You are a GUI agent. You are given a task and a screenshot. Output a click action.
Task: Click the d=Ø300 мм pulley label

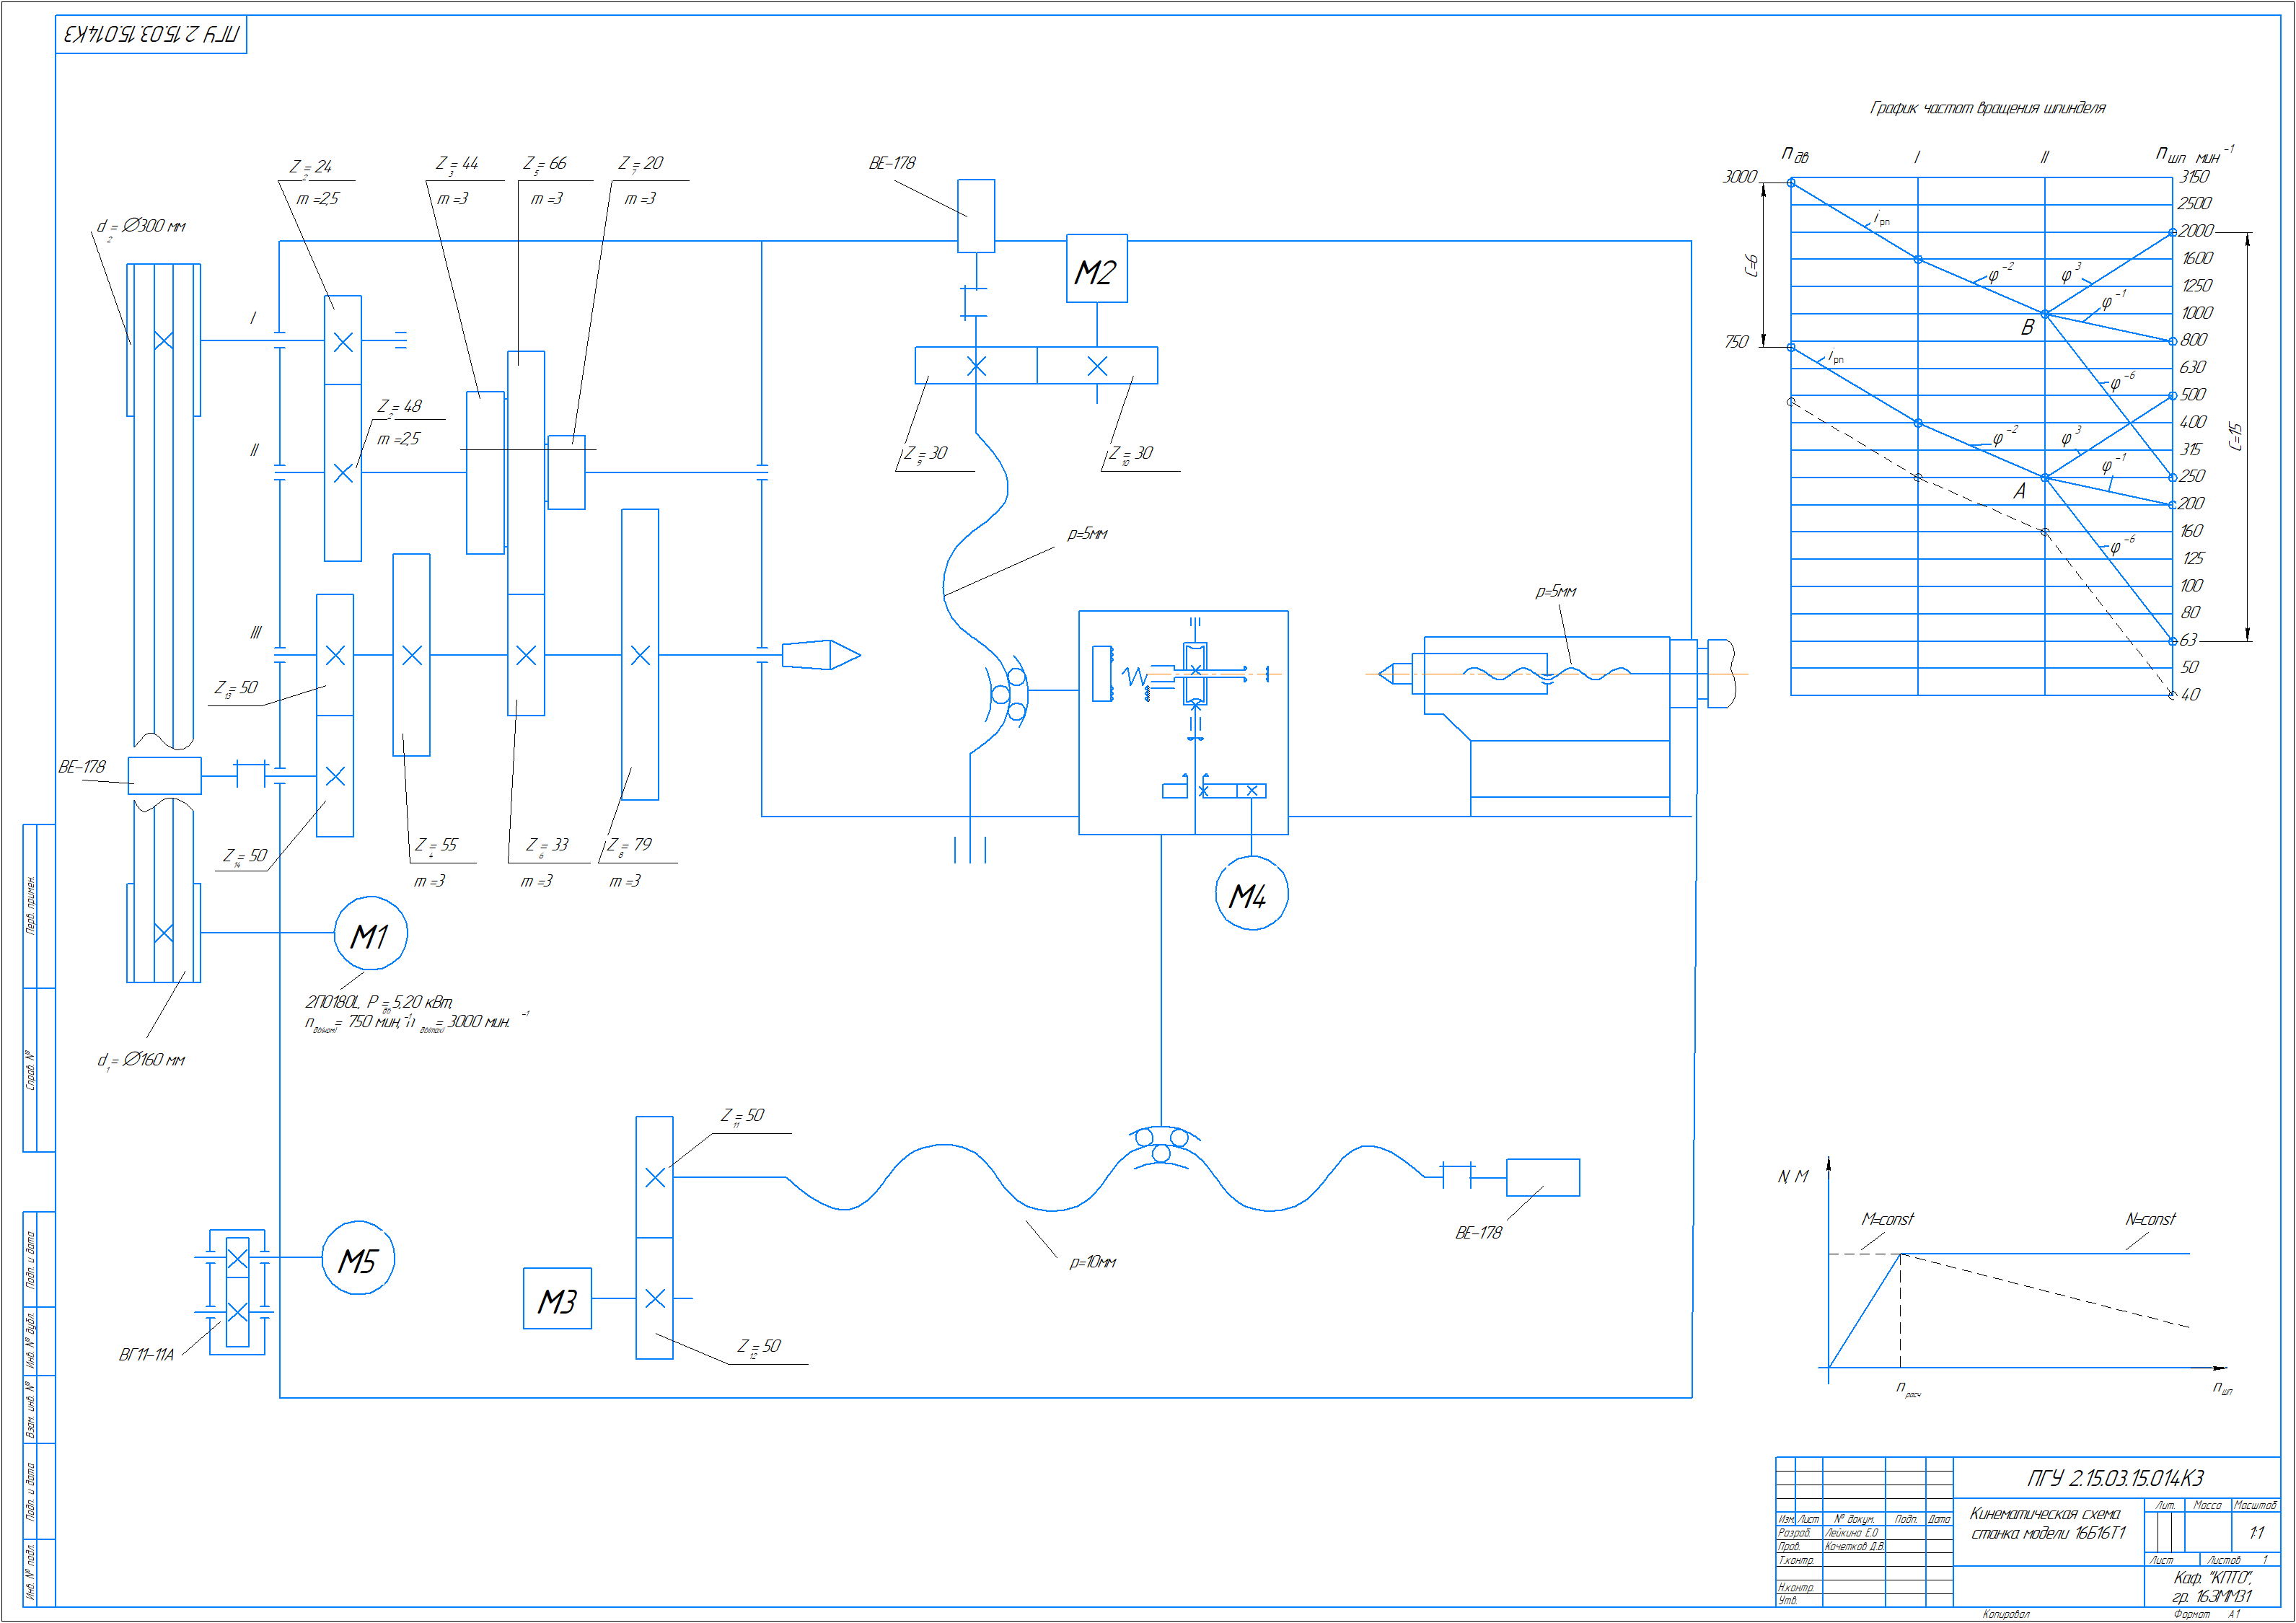coord(141,227)
